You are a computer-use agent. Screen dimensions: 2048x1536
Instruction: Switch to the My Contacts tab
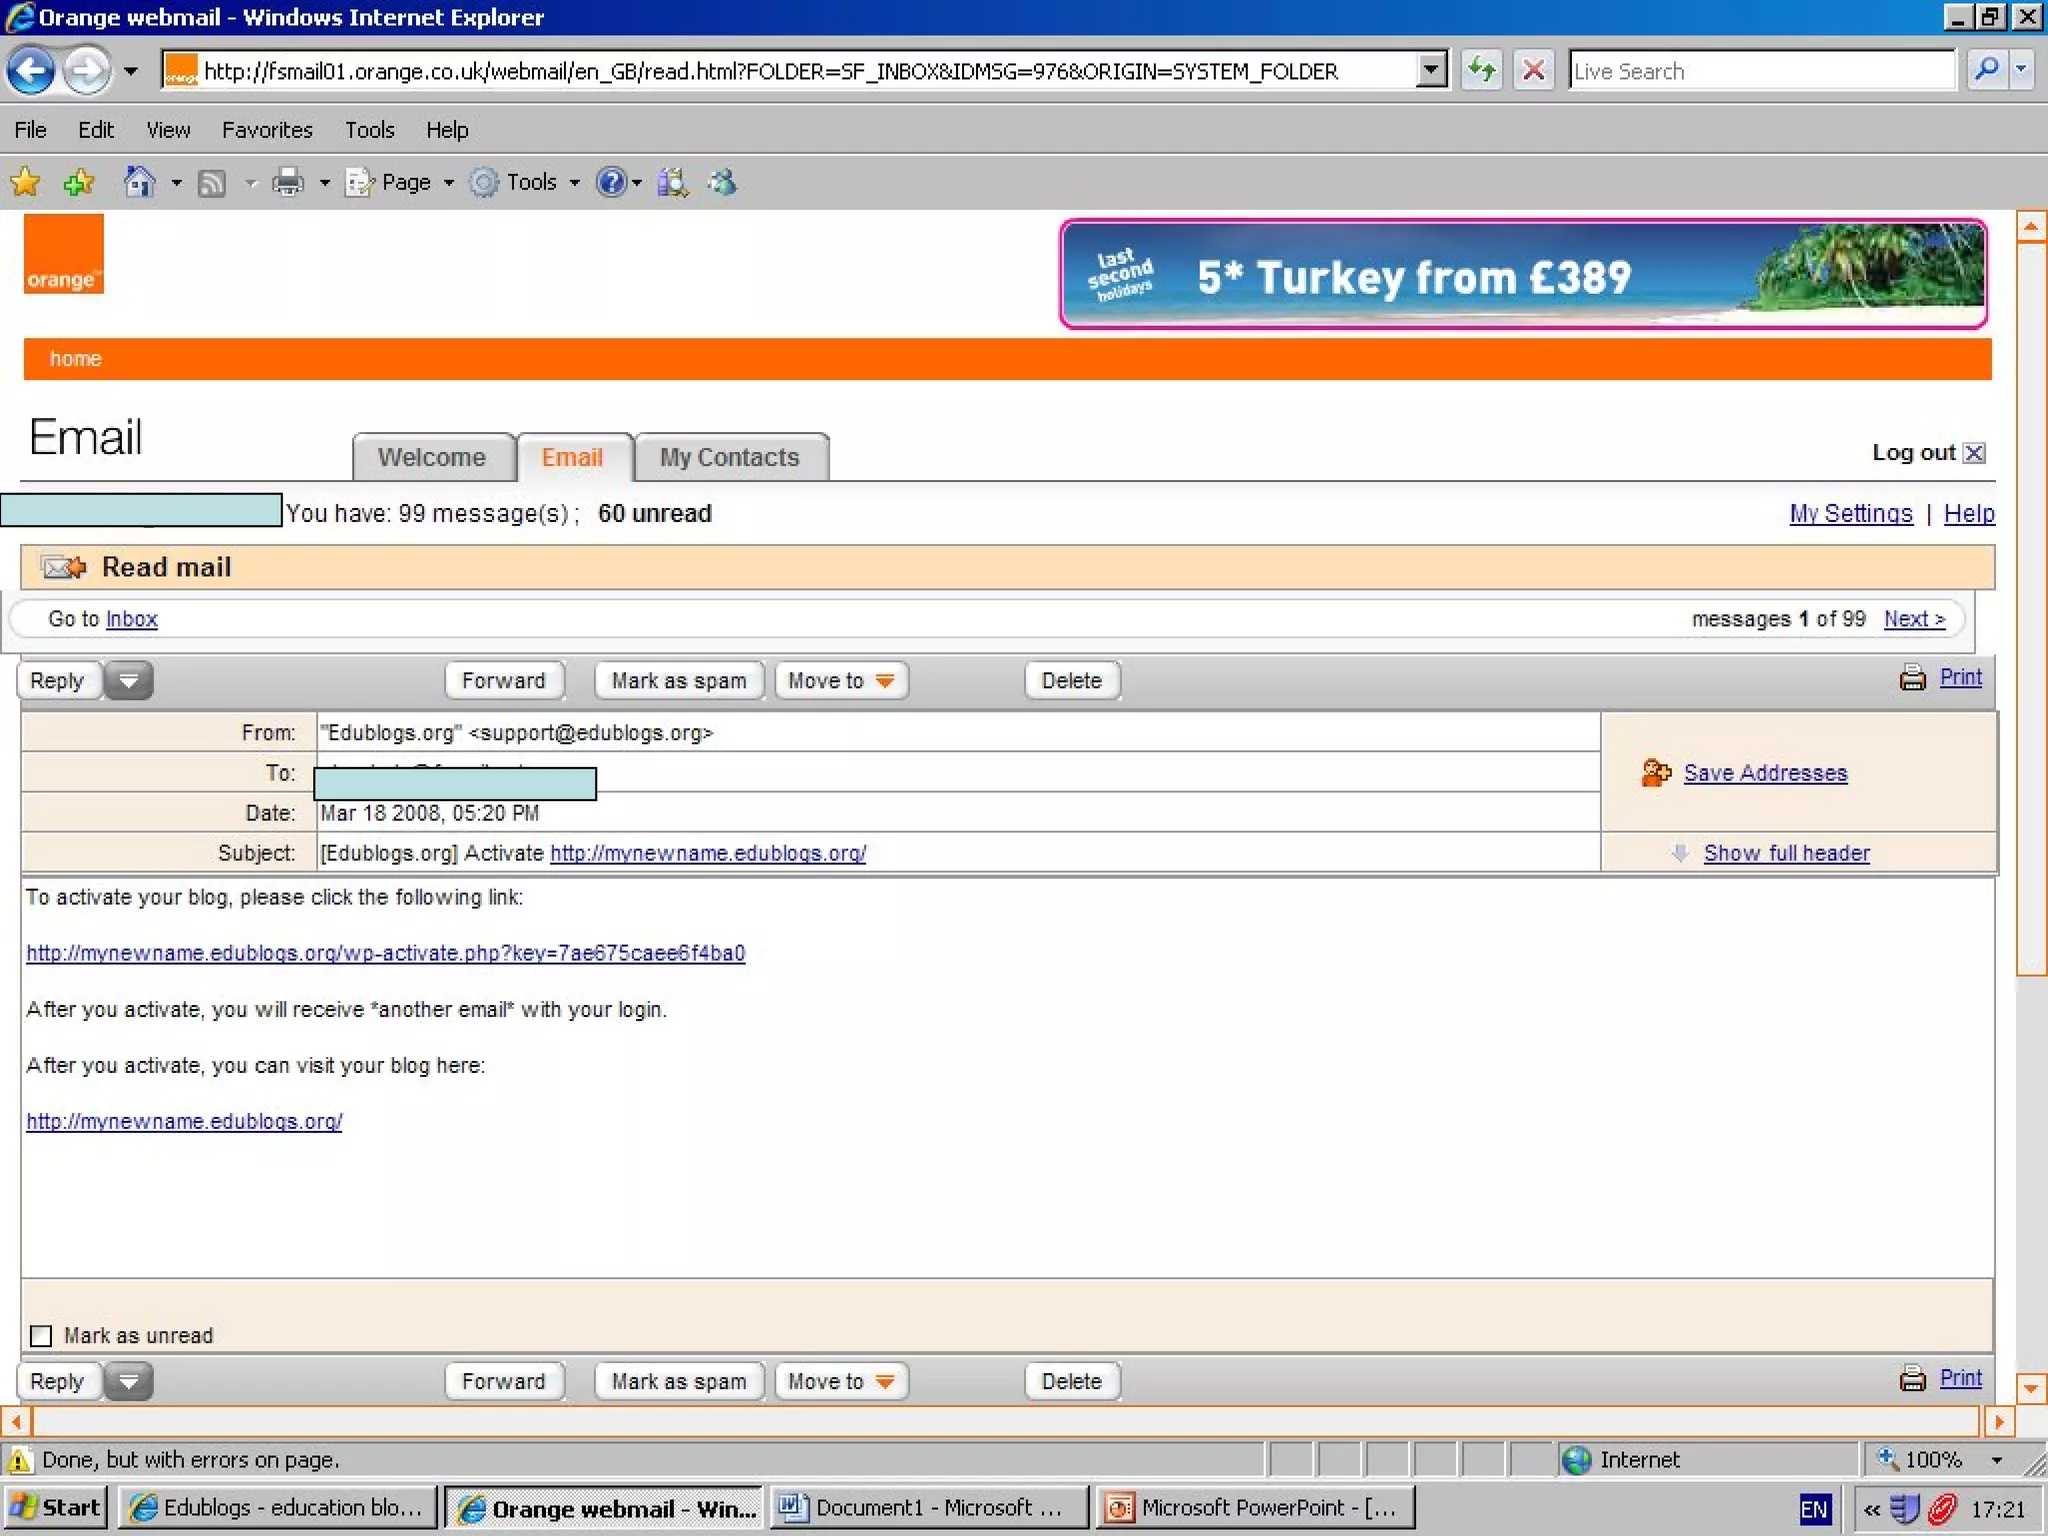[729, 458]
